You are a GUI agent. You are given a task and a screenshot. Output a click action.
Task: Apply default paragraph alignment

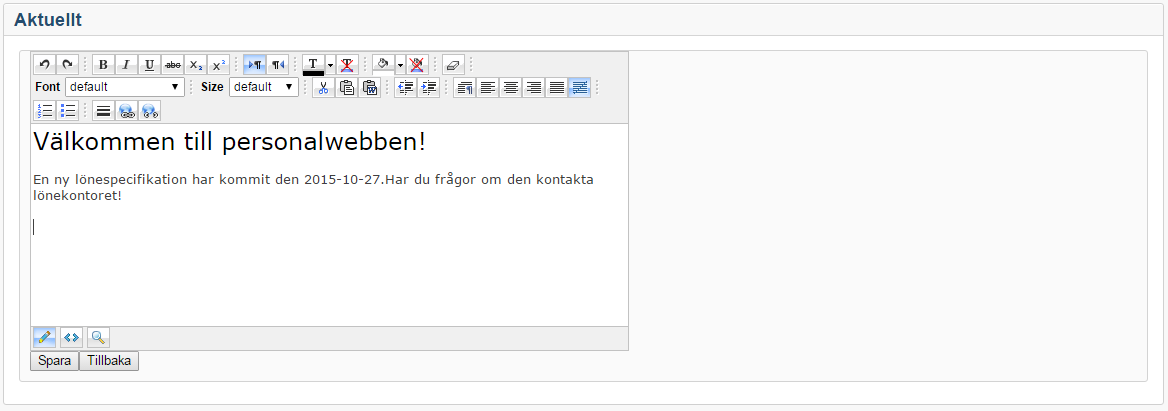point(465,87)
